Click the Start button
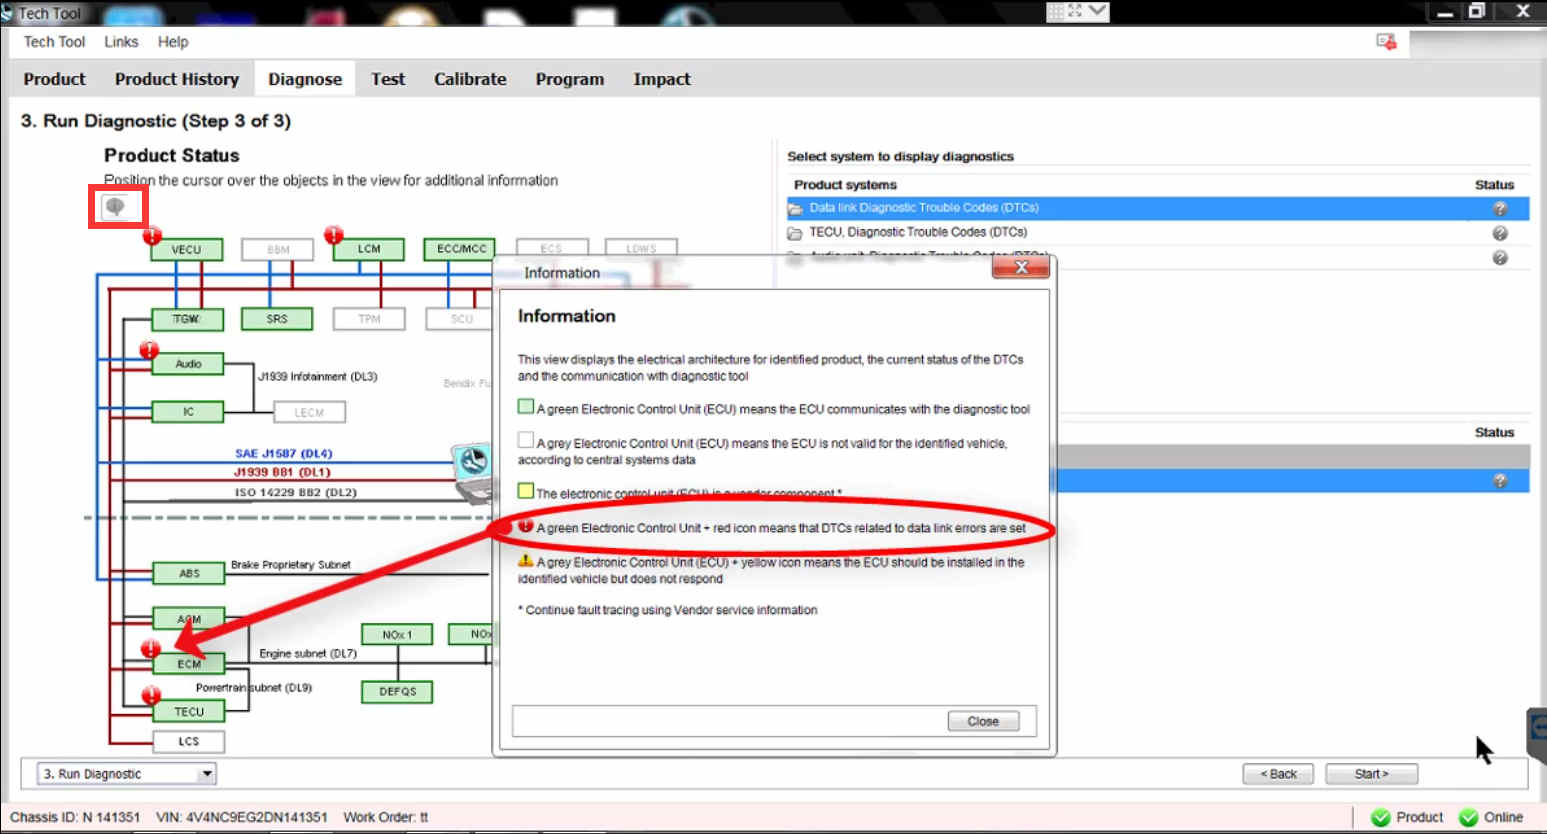Viewport: 1547px width, 834px height. click(x=1371, y=774)
